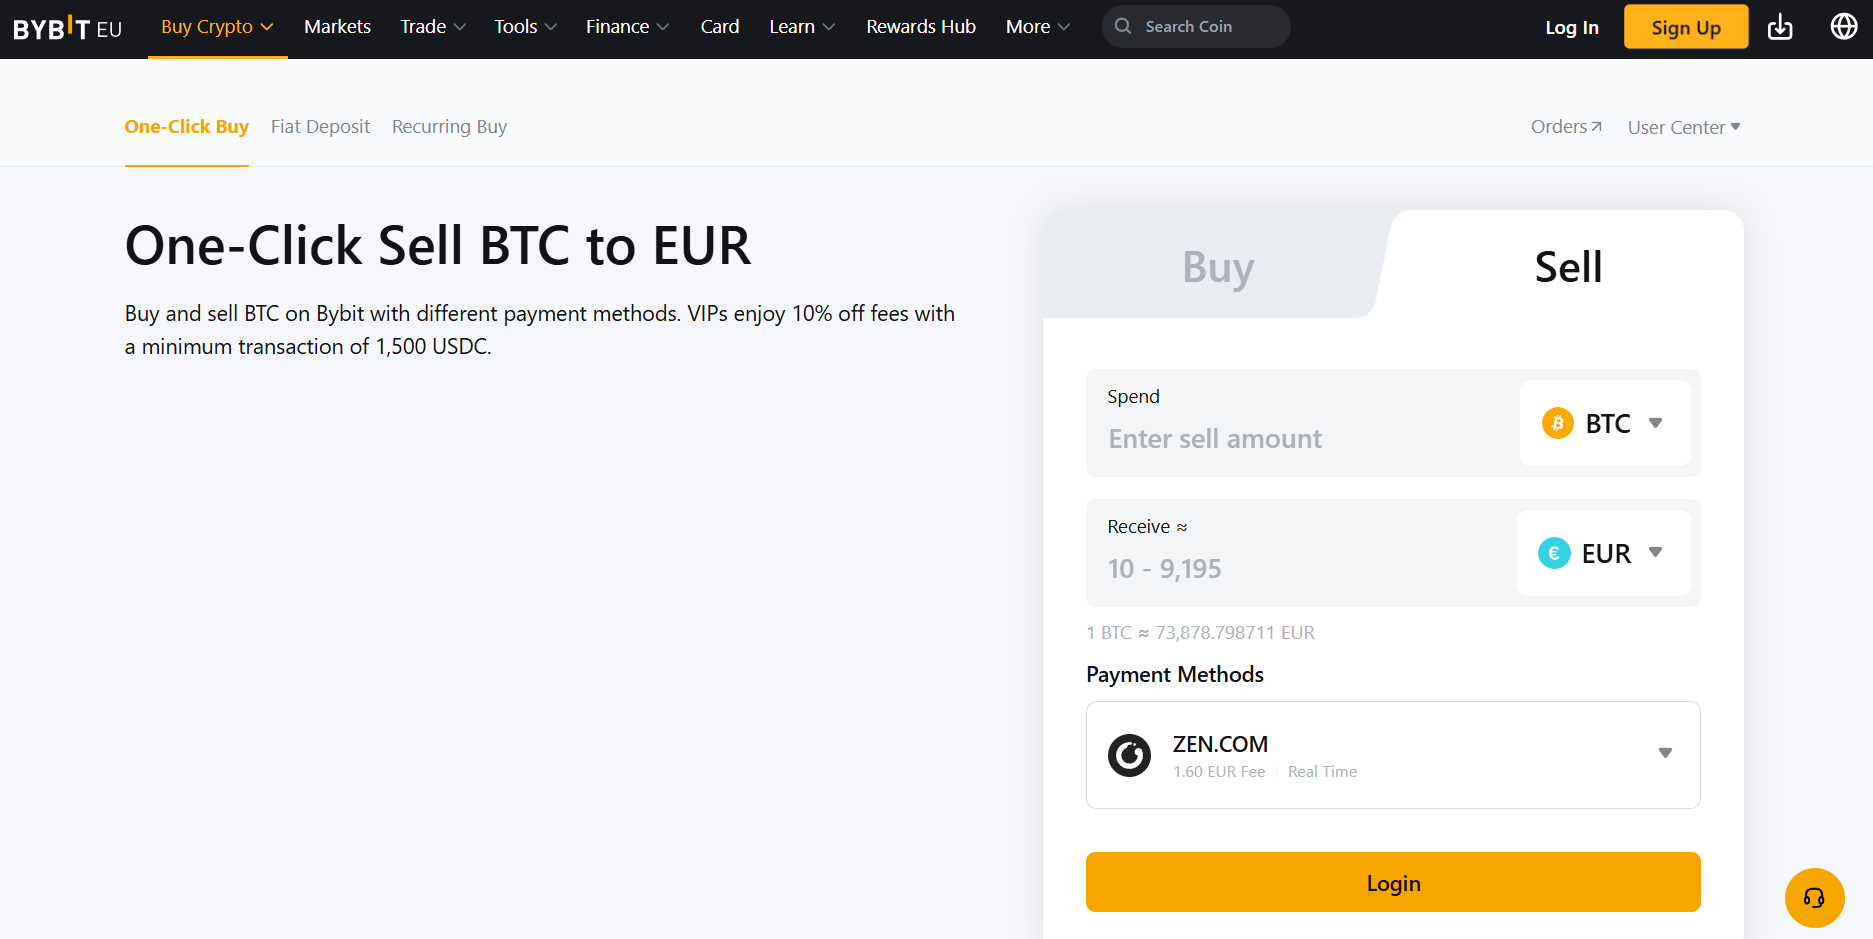
Task: Open customer support via headset icon
Action: click(x=1814, y=898)
